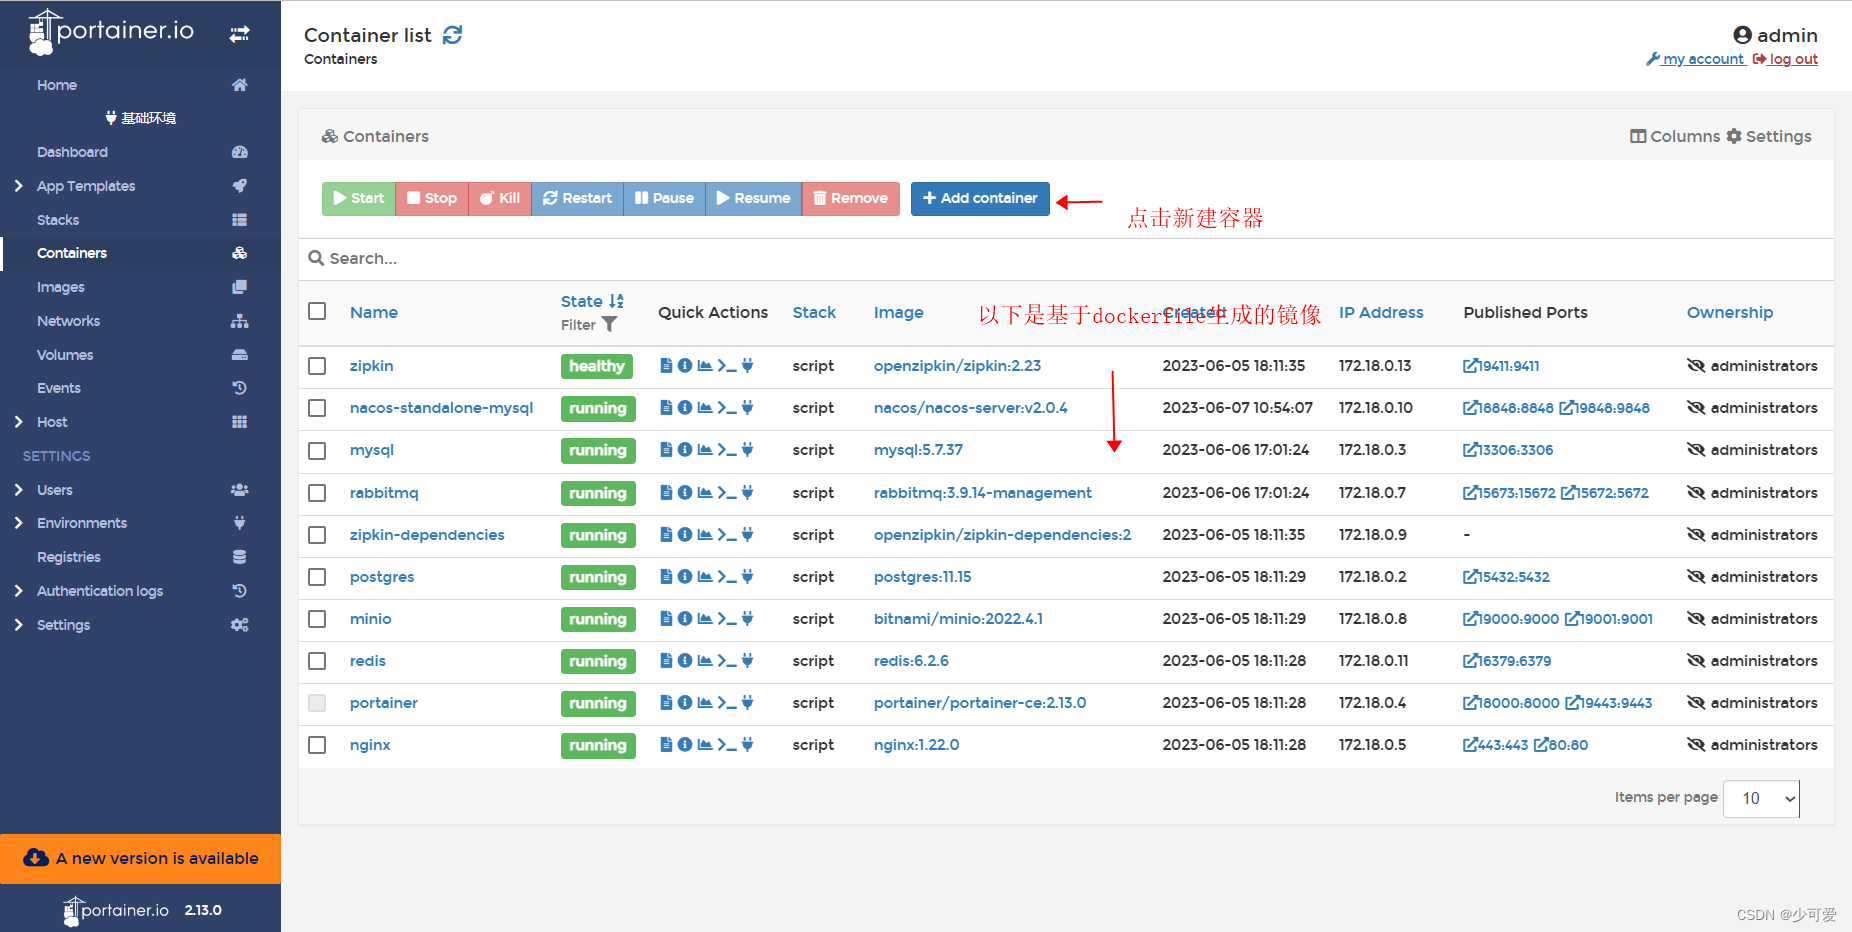Select the rabbitmq container checkbox
The image size is (1852, 932).
pos(317,493)
